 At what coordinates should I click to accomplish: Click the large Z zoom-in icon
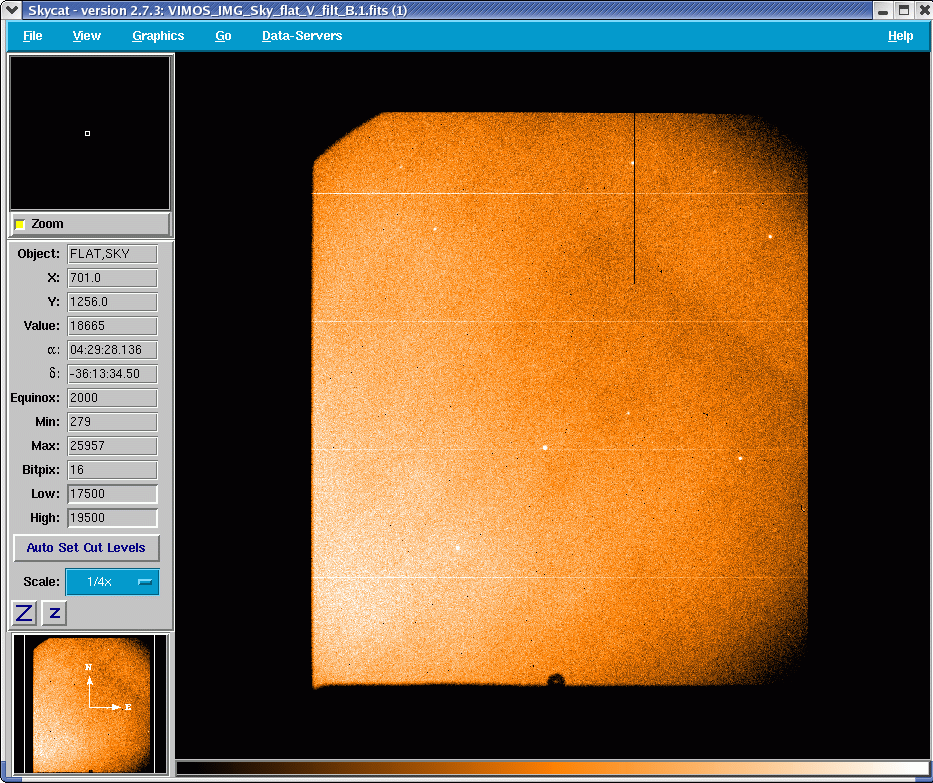[24, 613]
